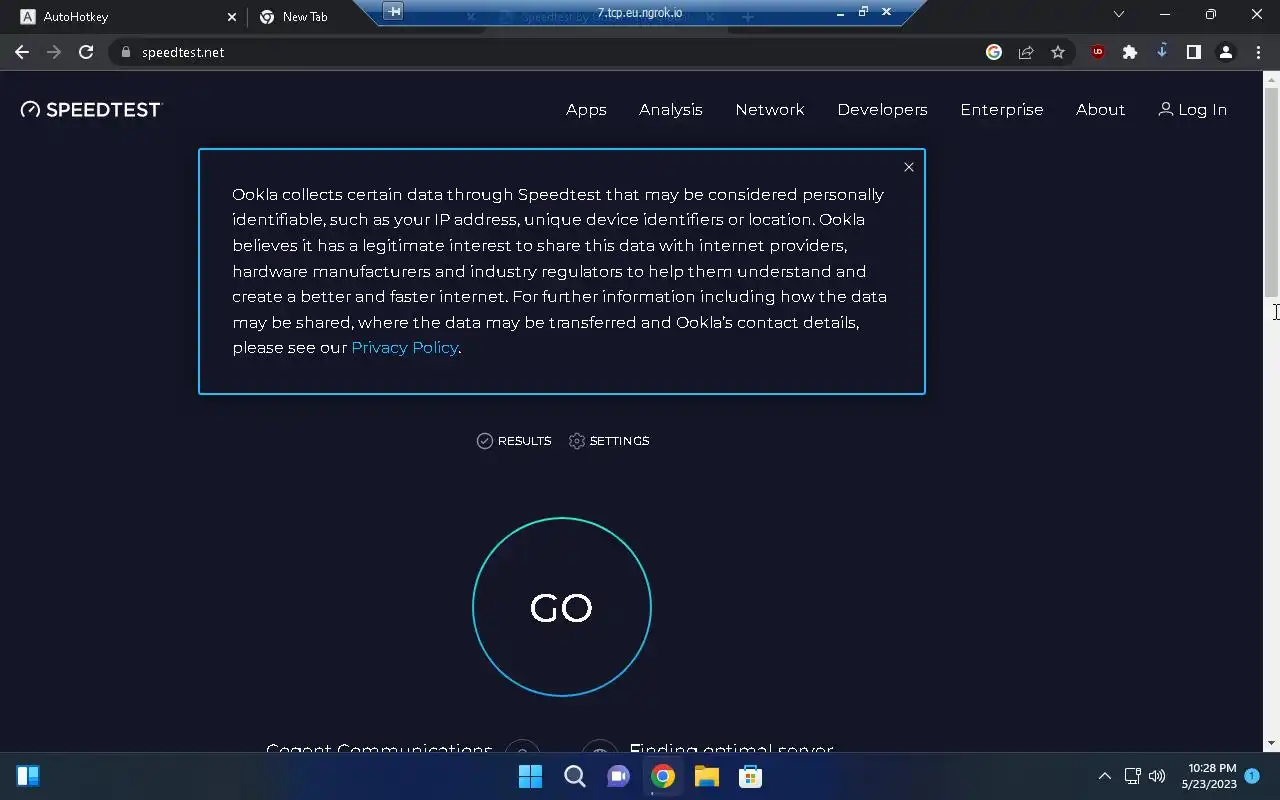Click the Google icon in address bar

[994, 52]
